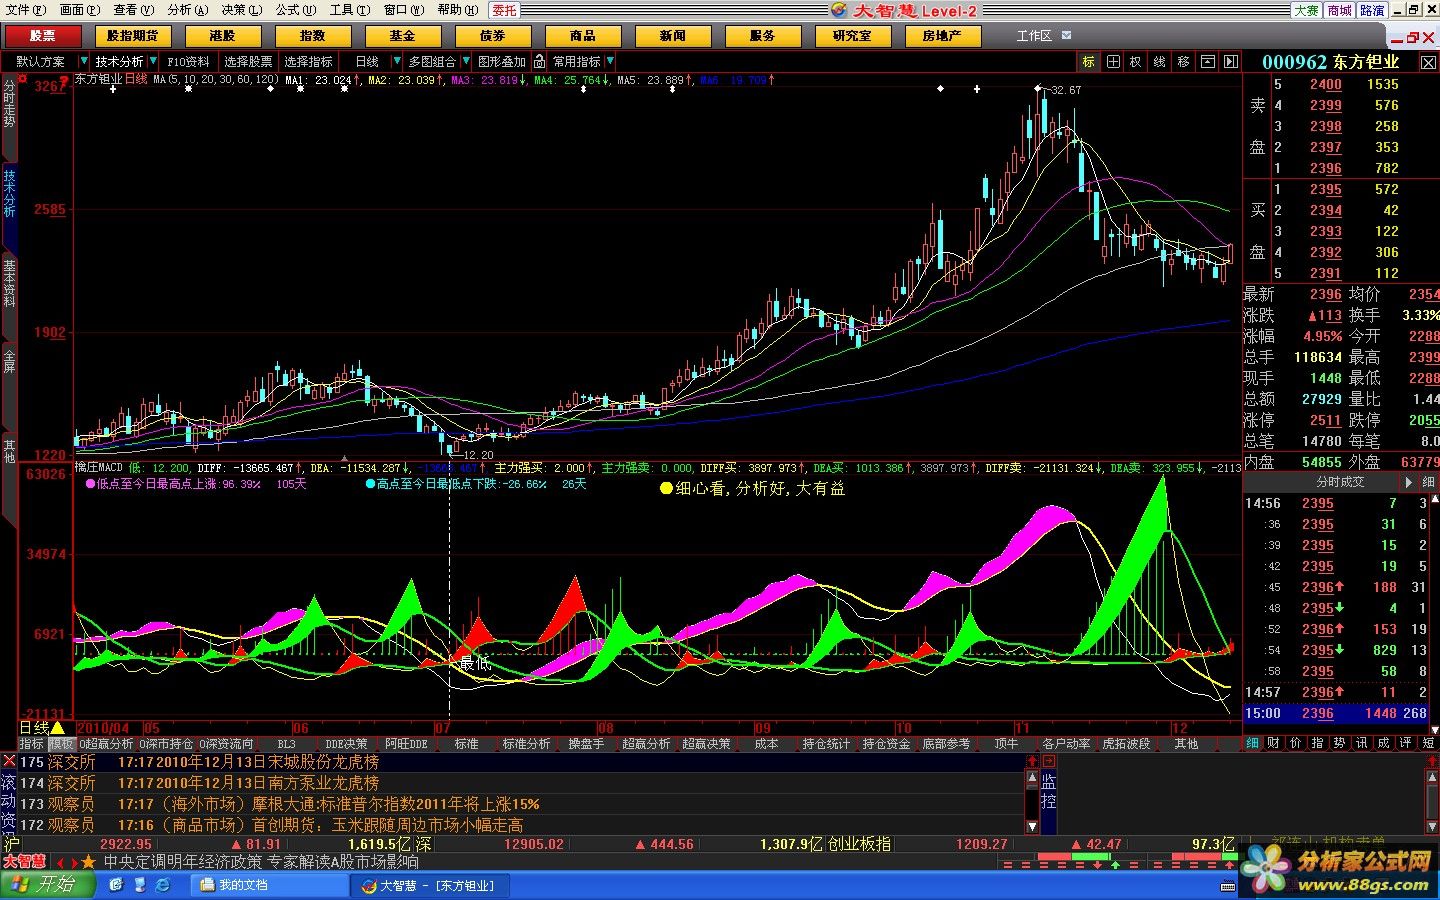Switch to 财 tab in quote side panel
This screenshot has height=900, width=1440.
pos(1273,743)
